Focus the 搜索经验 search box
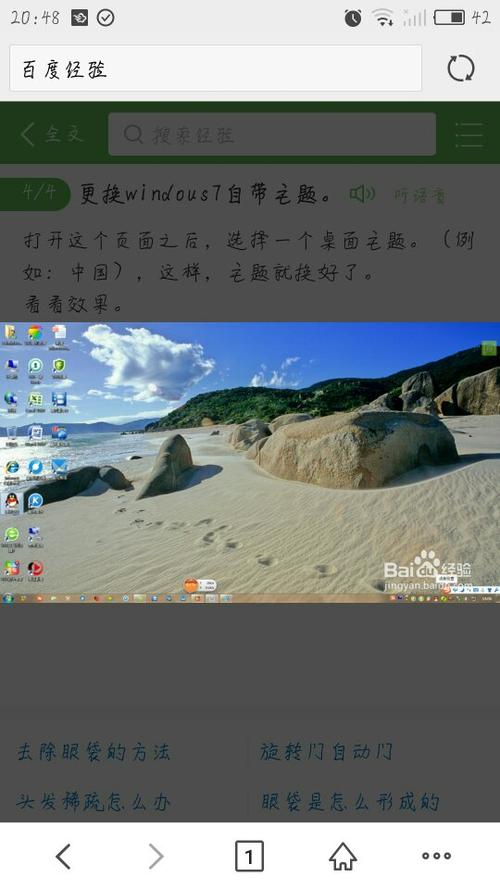This screenshot has height=889, width=500. [272, 134]
